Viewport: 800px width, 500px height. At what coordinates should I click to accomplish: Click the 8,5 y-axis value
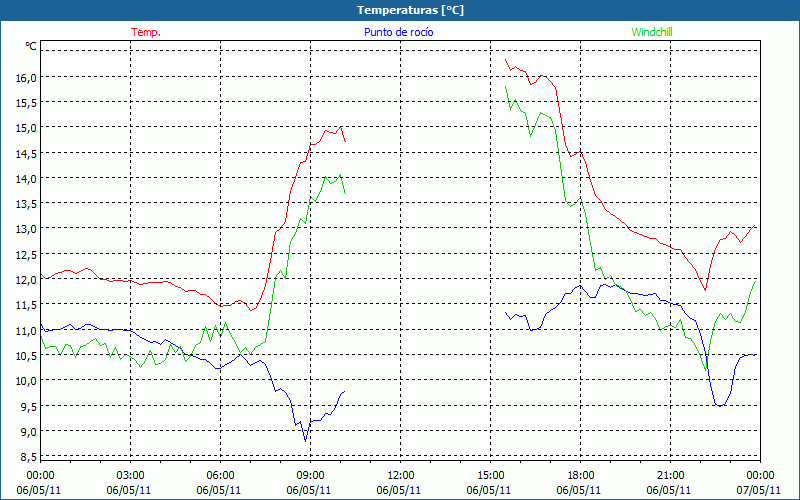coord(29,456)
